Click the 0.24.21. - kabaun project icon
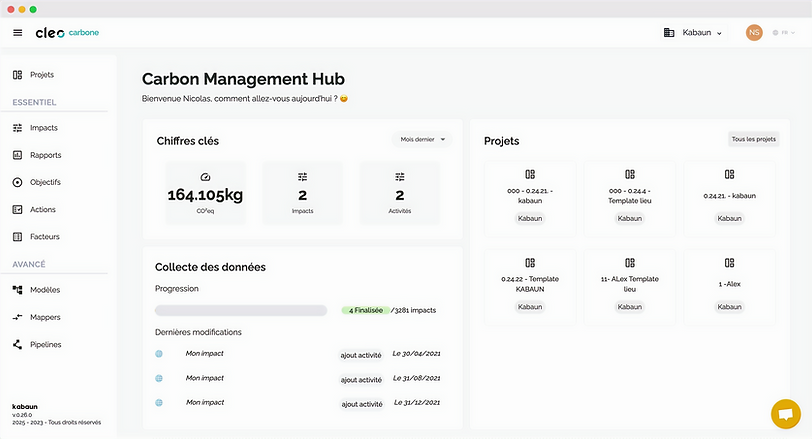The width and height of the screenshot is (812, 439). tap(729, 174)
